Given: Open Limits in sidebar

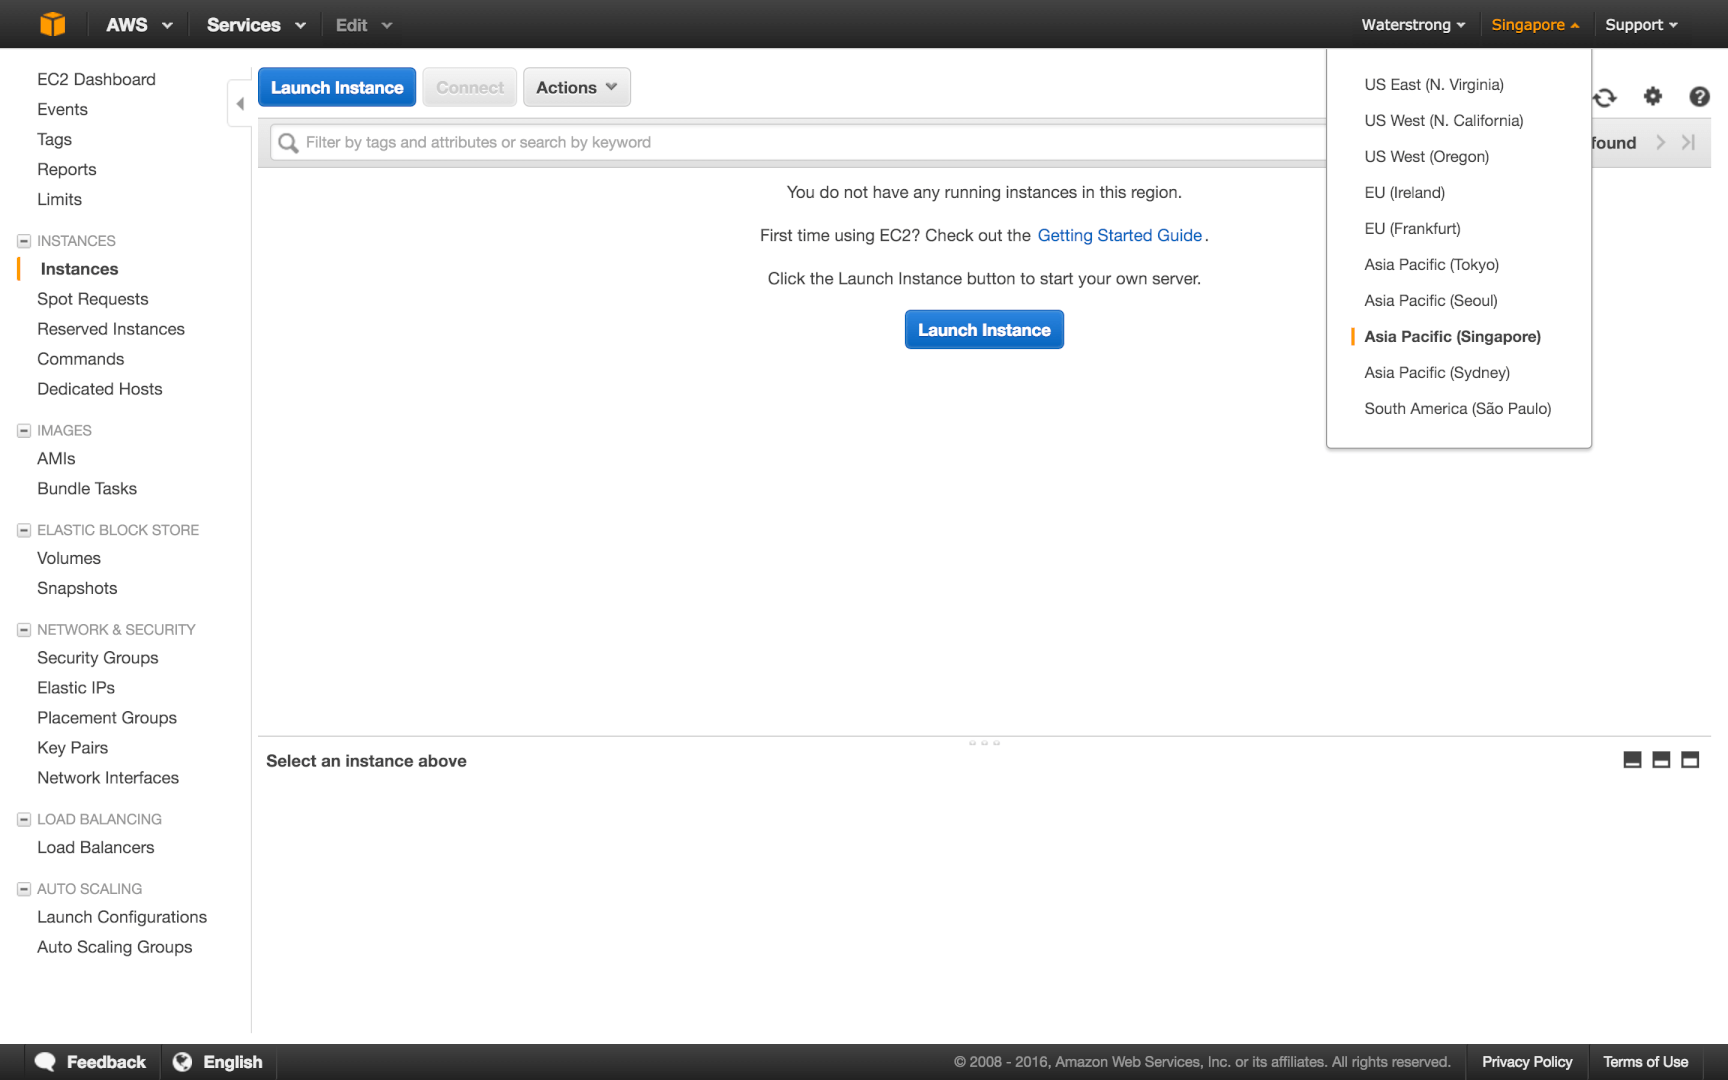Looking at the screenshot, I should pyautogui.click(x=59, y=199).
